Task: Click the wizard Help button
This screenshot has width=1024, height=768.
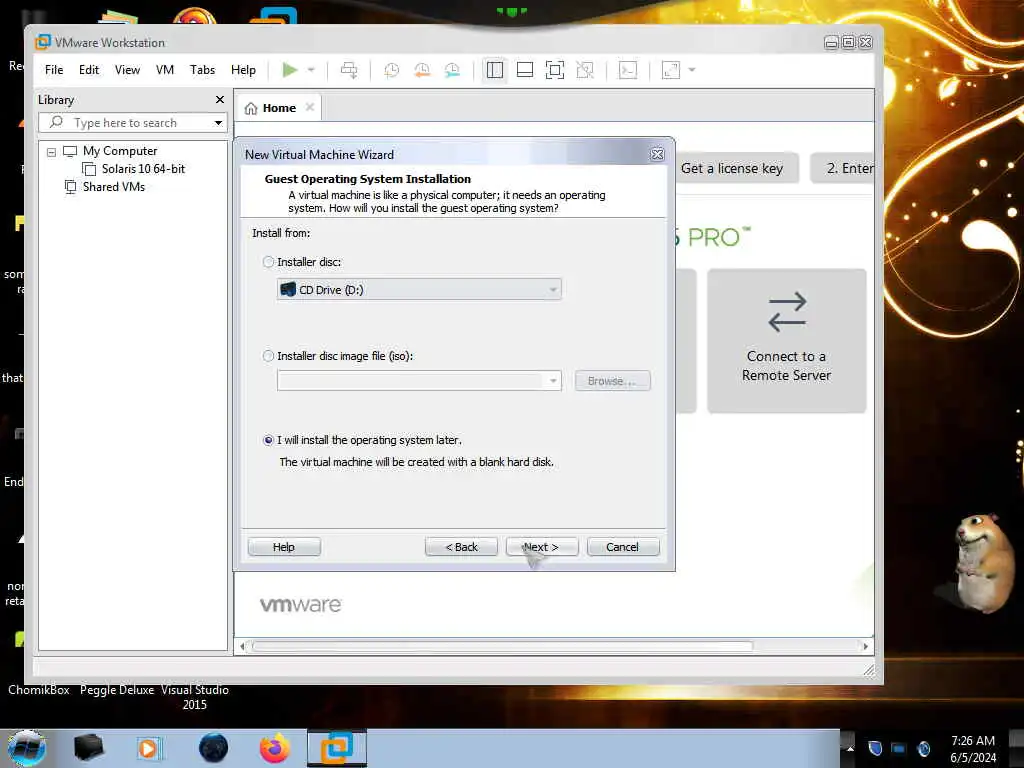Action: click(x=284, y=547)
